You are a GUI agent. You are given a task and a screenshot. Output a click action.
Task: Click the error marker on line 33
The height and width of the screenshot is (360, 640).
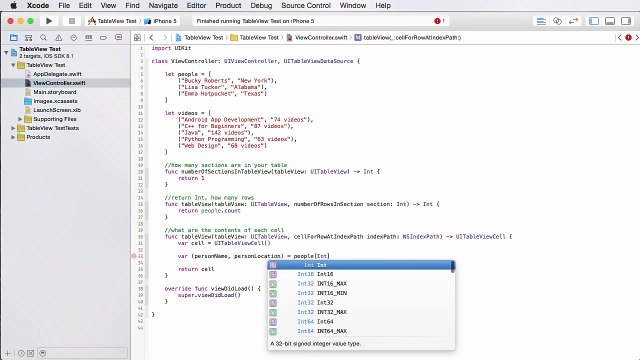pyautogui.click(x=134, y=256)
